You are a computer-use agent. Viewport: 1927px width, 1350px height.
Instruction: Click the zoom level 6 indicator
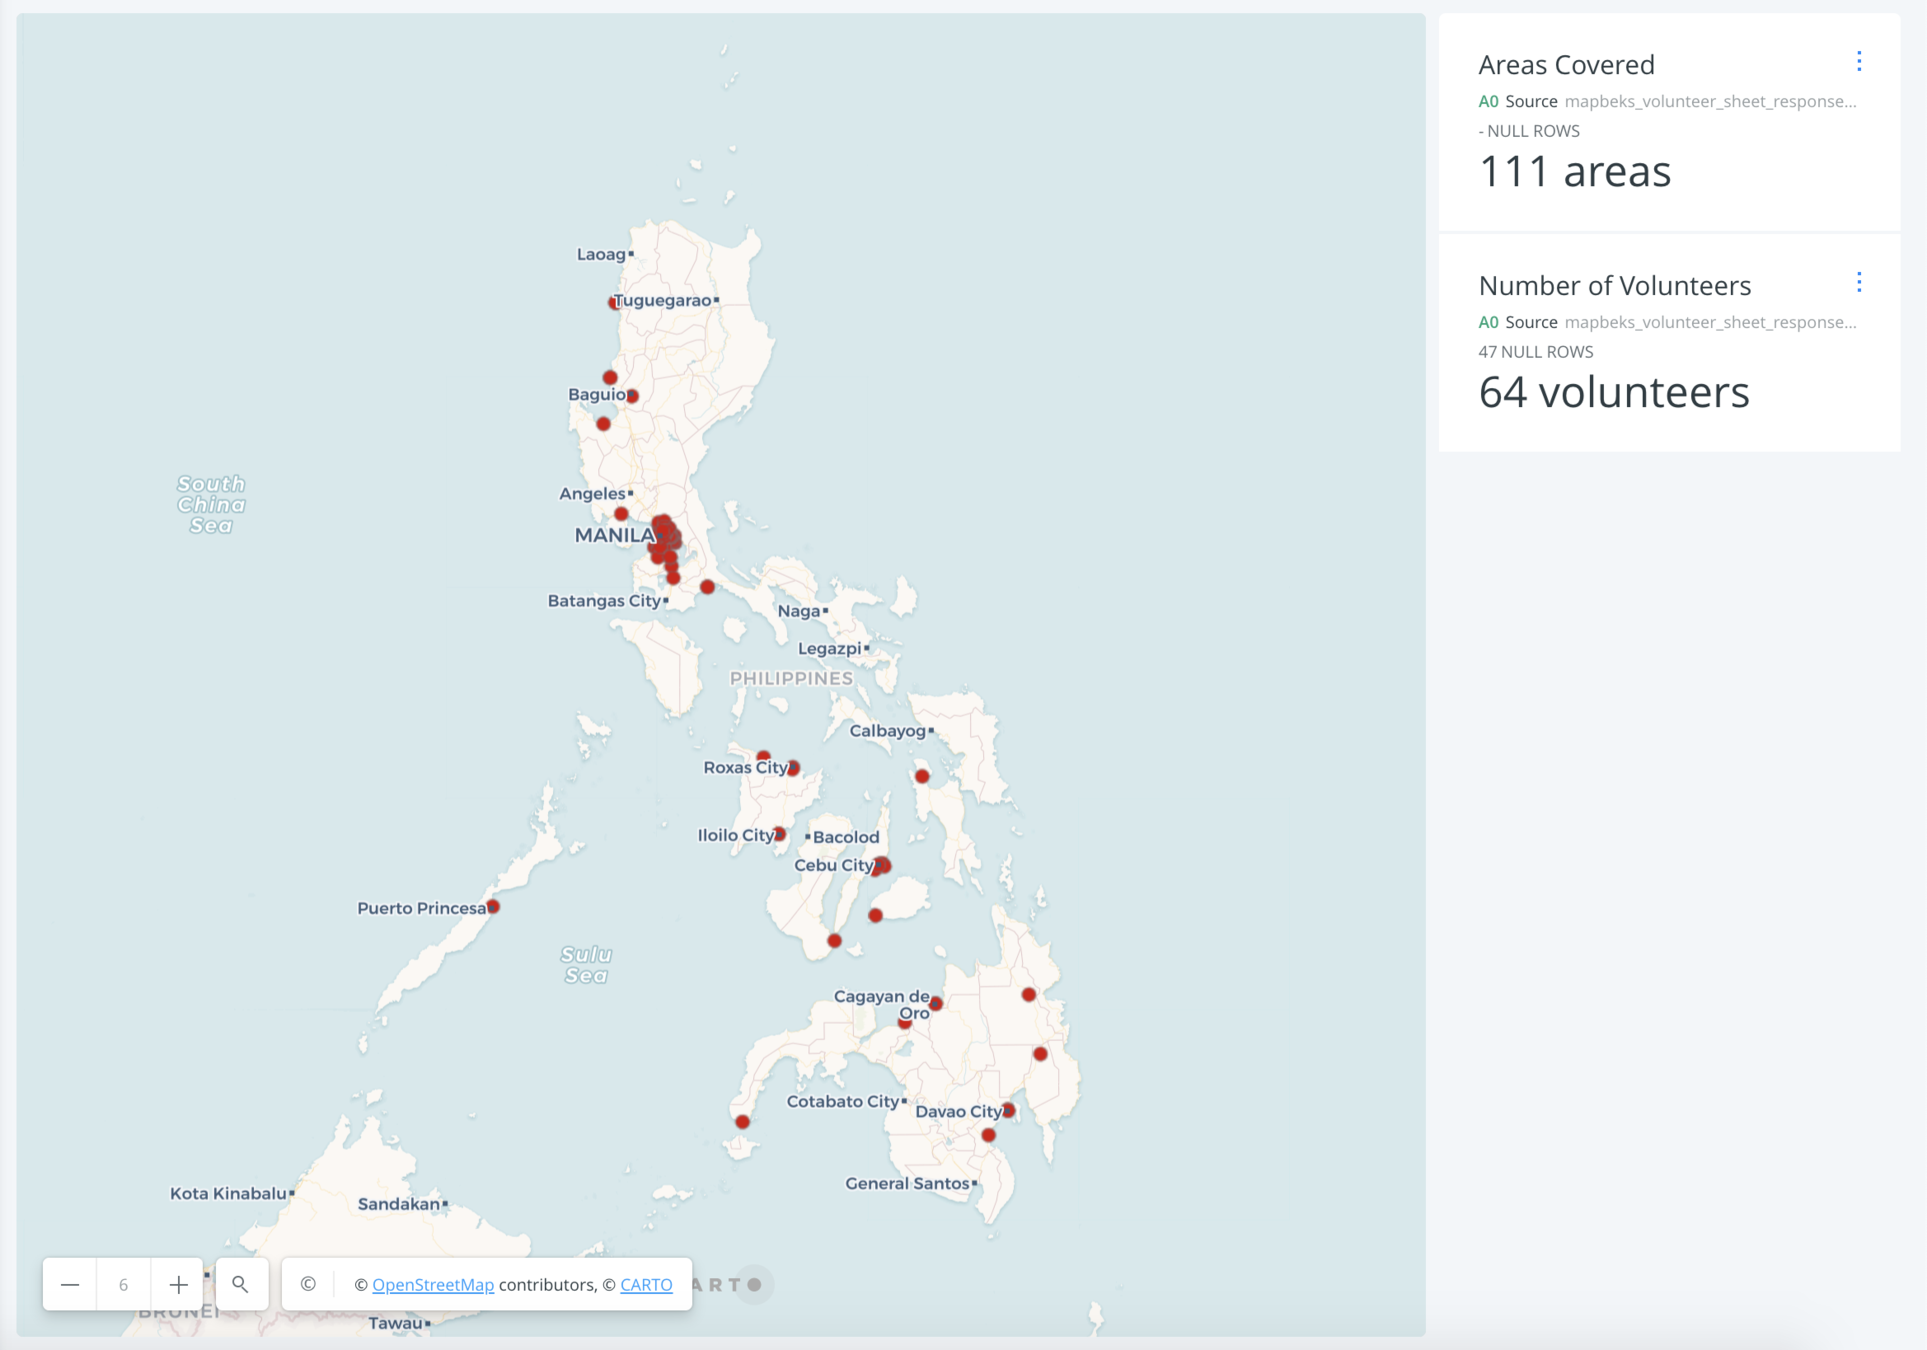tap(124, 1284)
